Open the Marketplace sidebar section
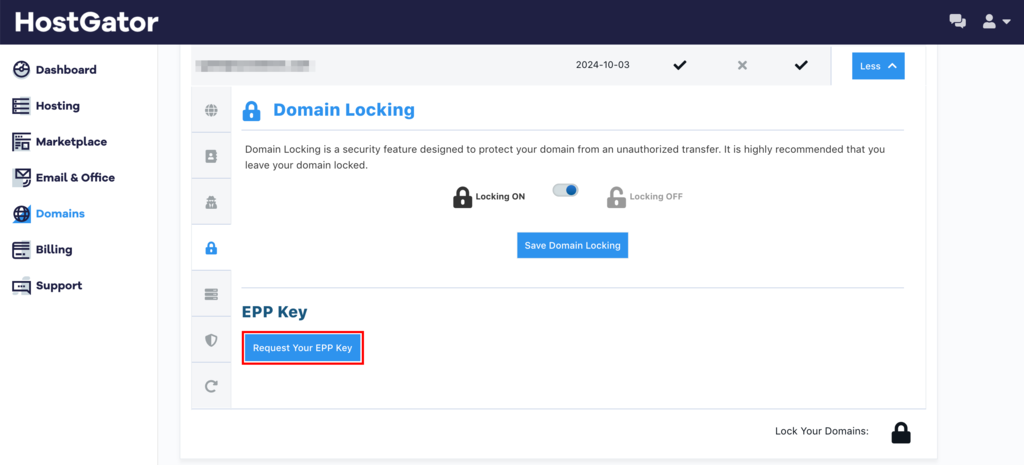 tap(71, 142)
